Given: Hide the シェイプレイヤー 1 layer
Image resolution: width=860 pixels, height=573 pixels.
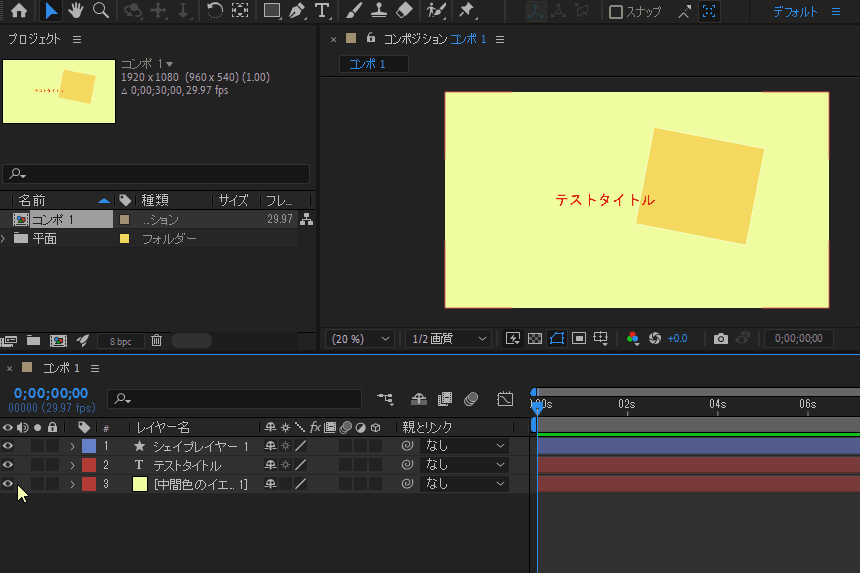Looking at the screenshot, I should (x=8, y=446).
